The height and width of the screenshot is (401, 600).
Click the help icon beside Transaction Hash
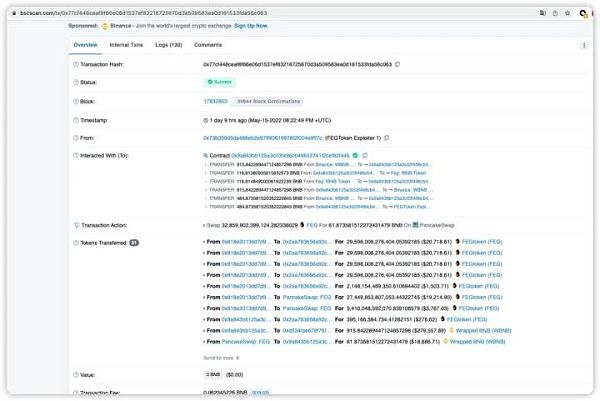pyautogui.click(x=75, y=64)
